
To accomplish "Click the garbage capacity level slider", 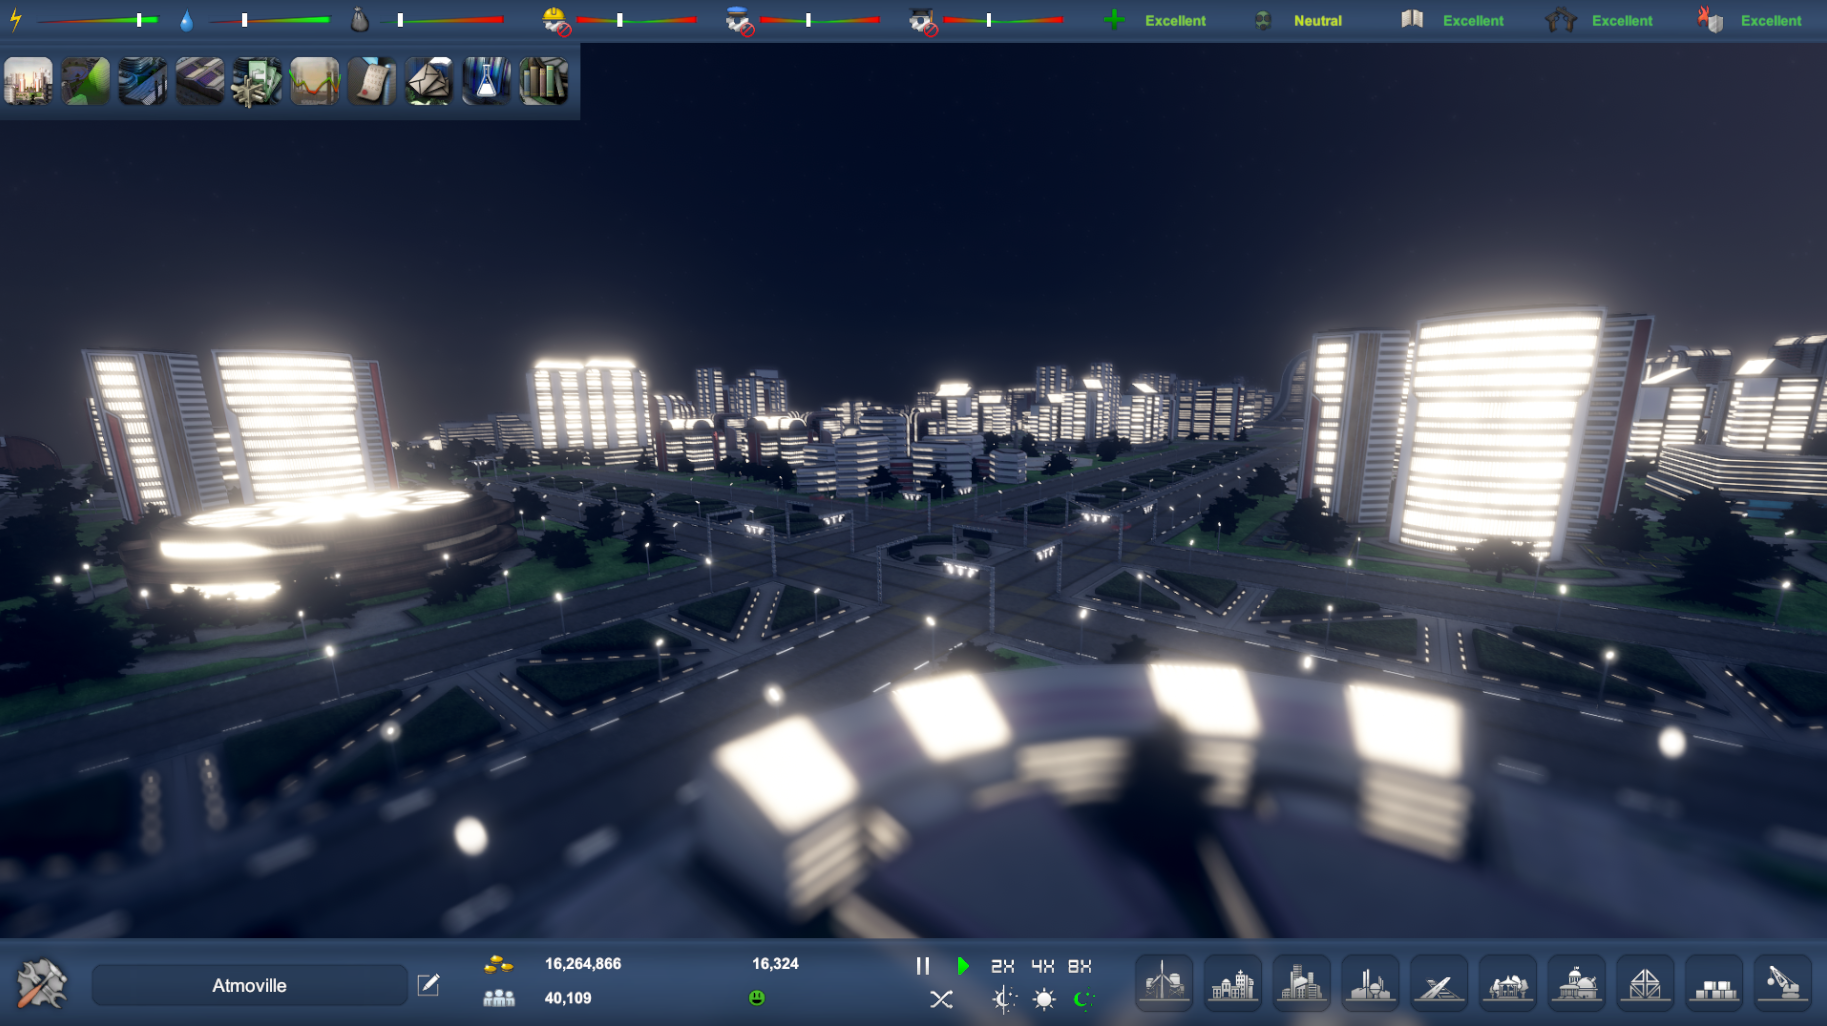I will pyautogui.click(x=444, y=20).
